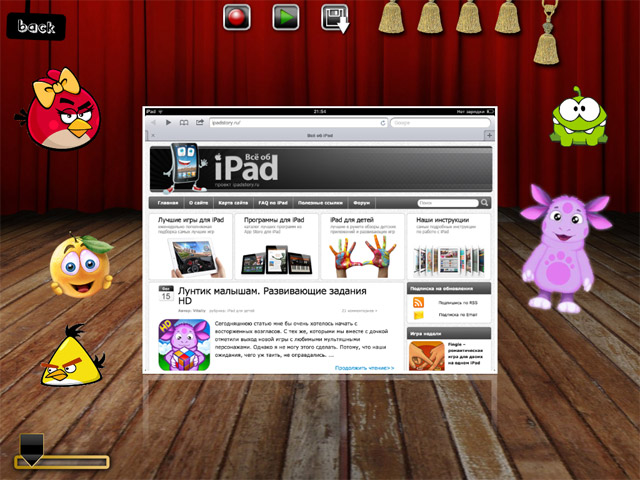Click the magnifier icon beside the site search
This screenshot has width=640, height=480.
484,203
